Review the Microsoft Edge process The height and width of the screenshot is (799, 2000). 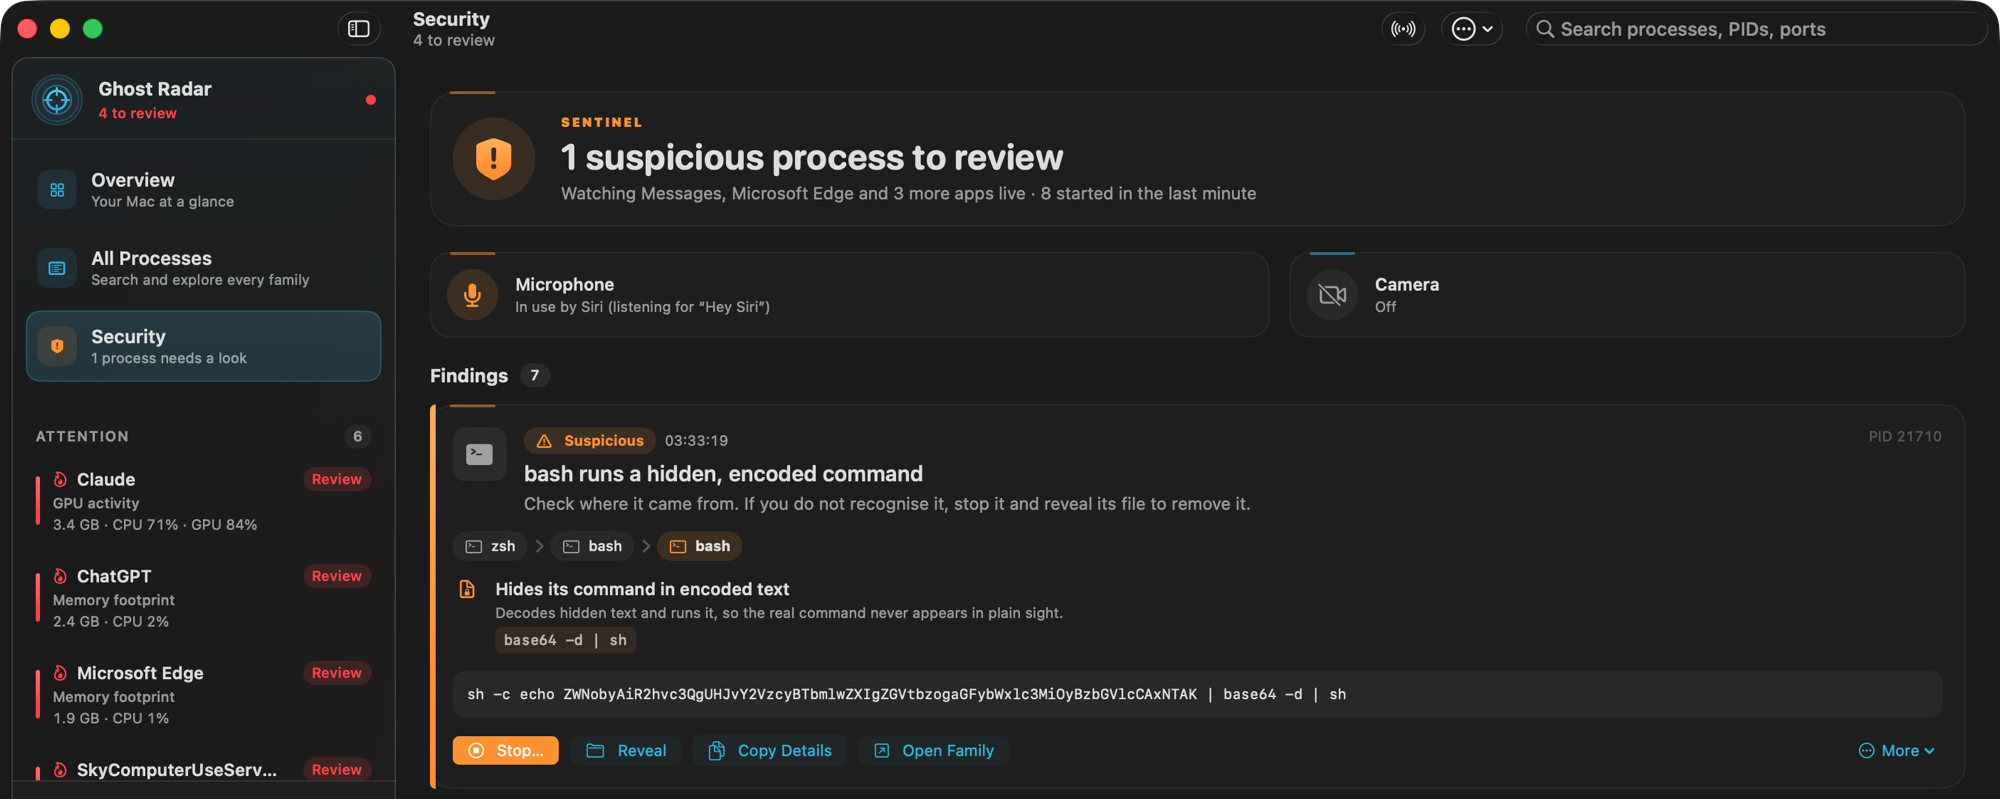pos(336,674)
